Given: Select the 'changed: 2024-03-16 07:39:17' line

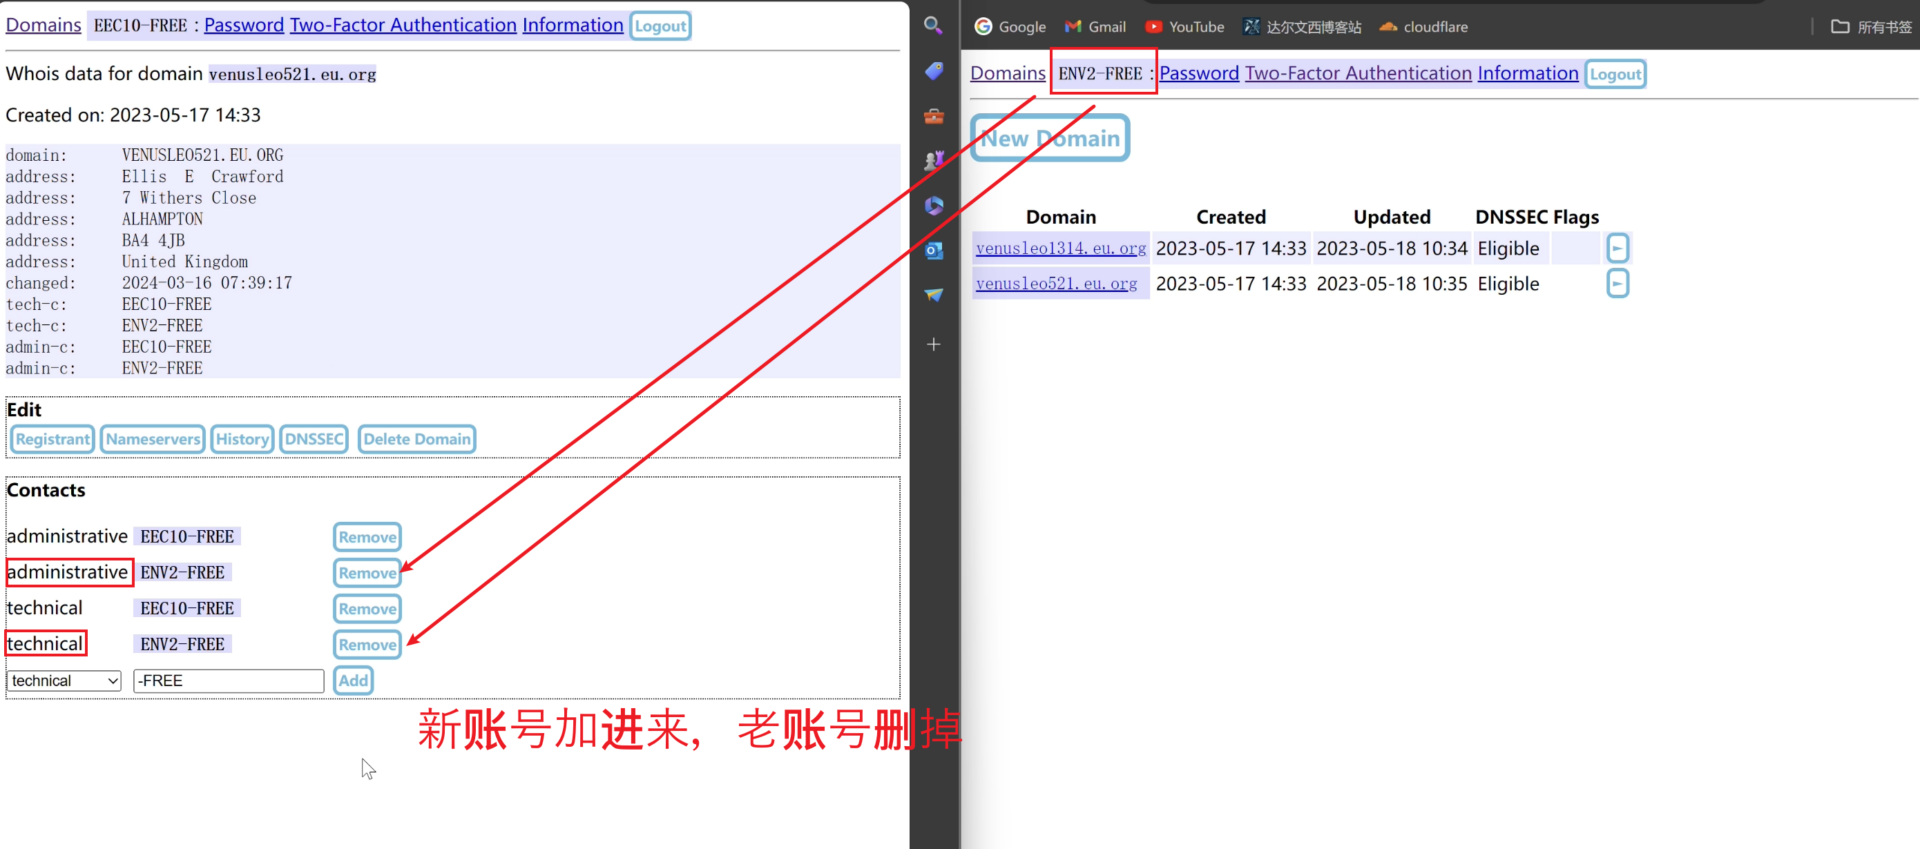Looking at the screenshot, I should tap(149, 283).
